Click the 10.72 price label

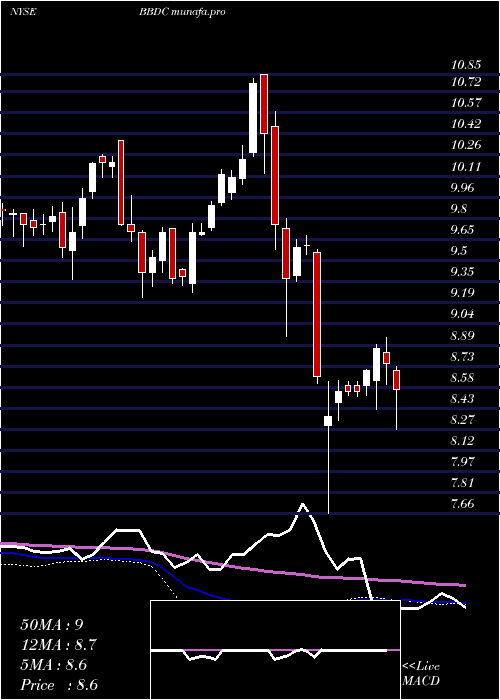pyautogui.click(x=466, y=82)
